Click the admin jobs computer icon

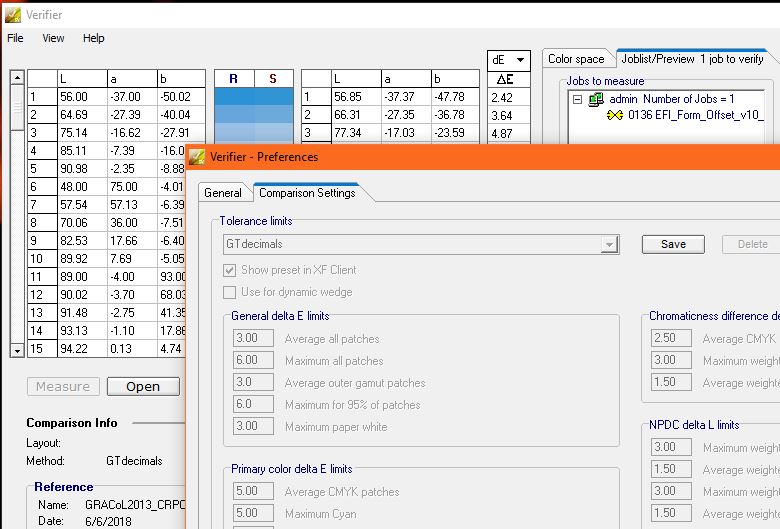point(596,99)
